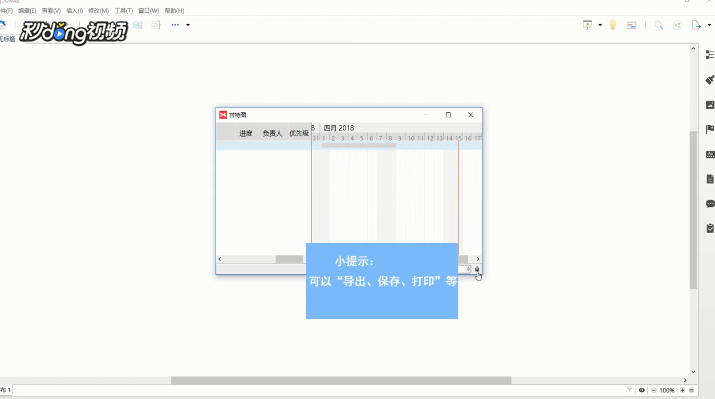
Task: Expand the export dropdown arrow
Action: 709,25
